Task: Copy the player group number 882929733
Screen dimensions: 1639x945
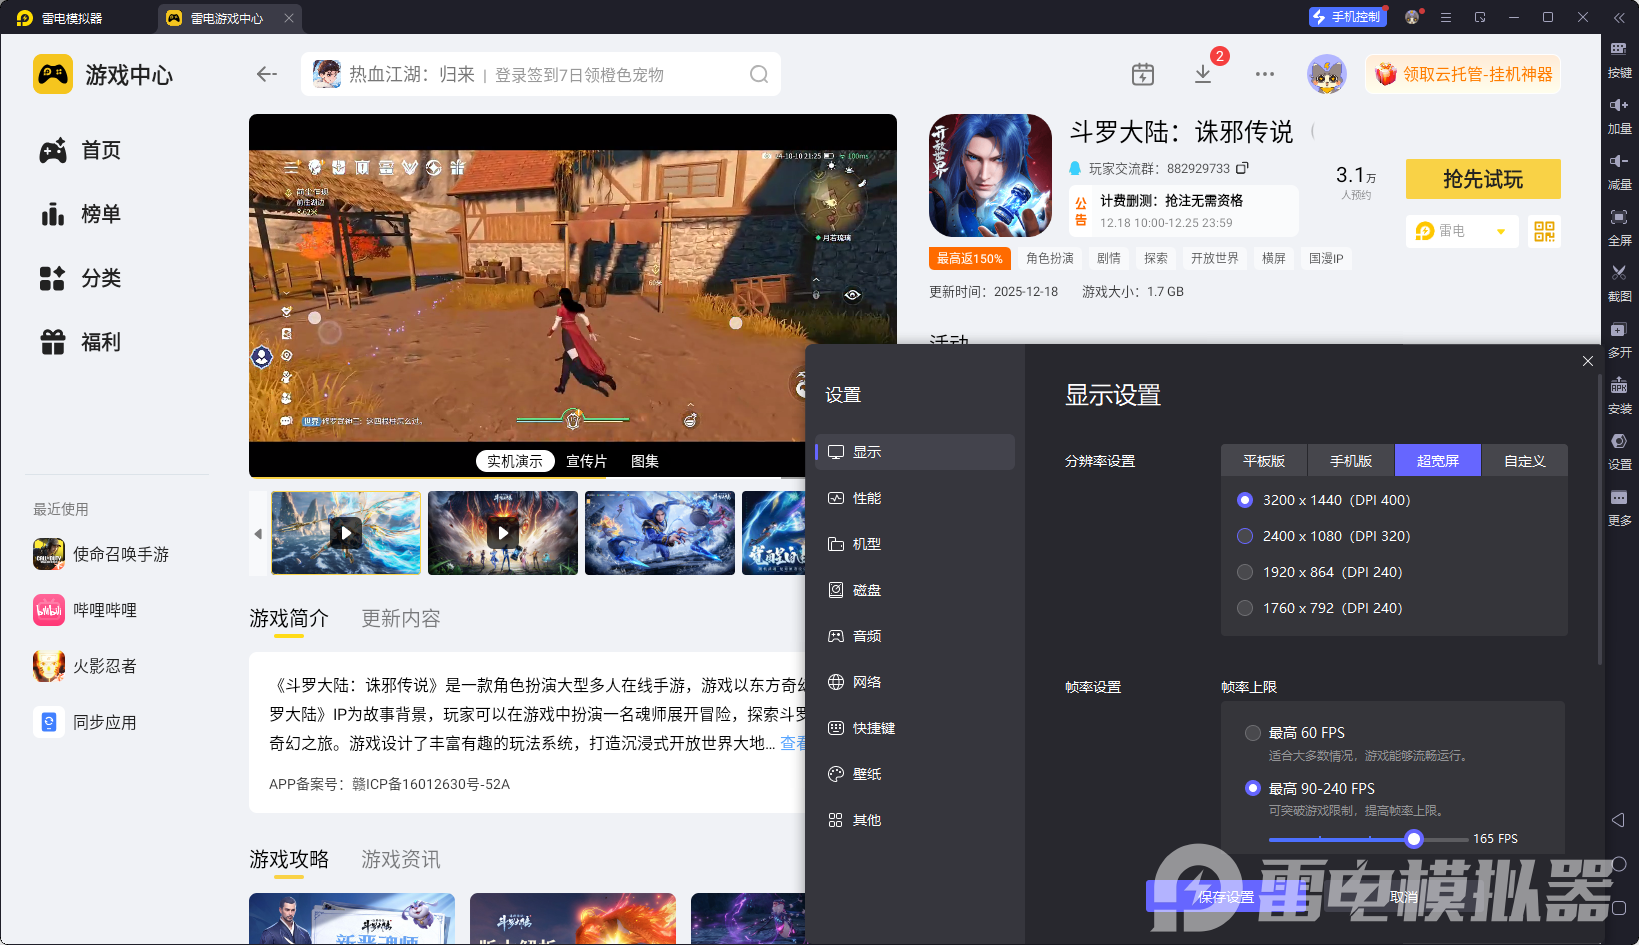Action: [1242, 168]
